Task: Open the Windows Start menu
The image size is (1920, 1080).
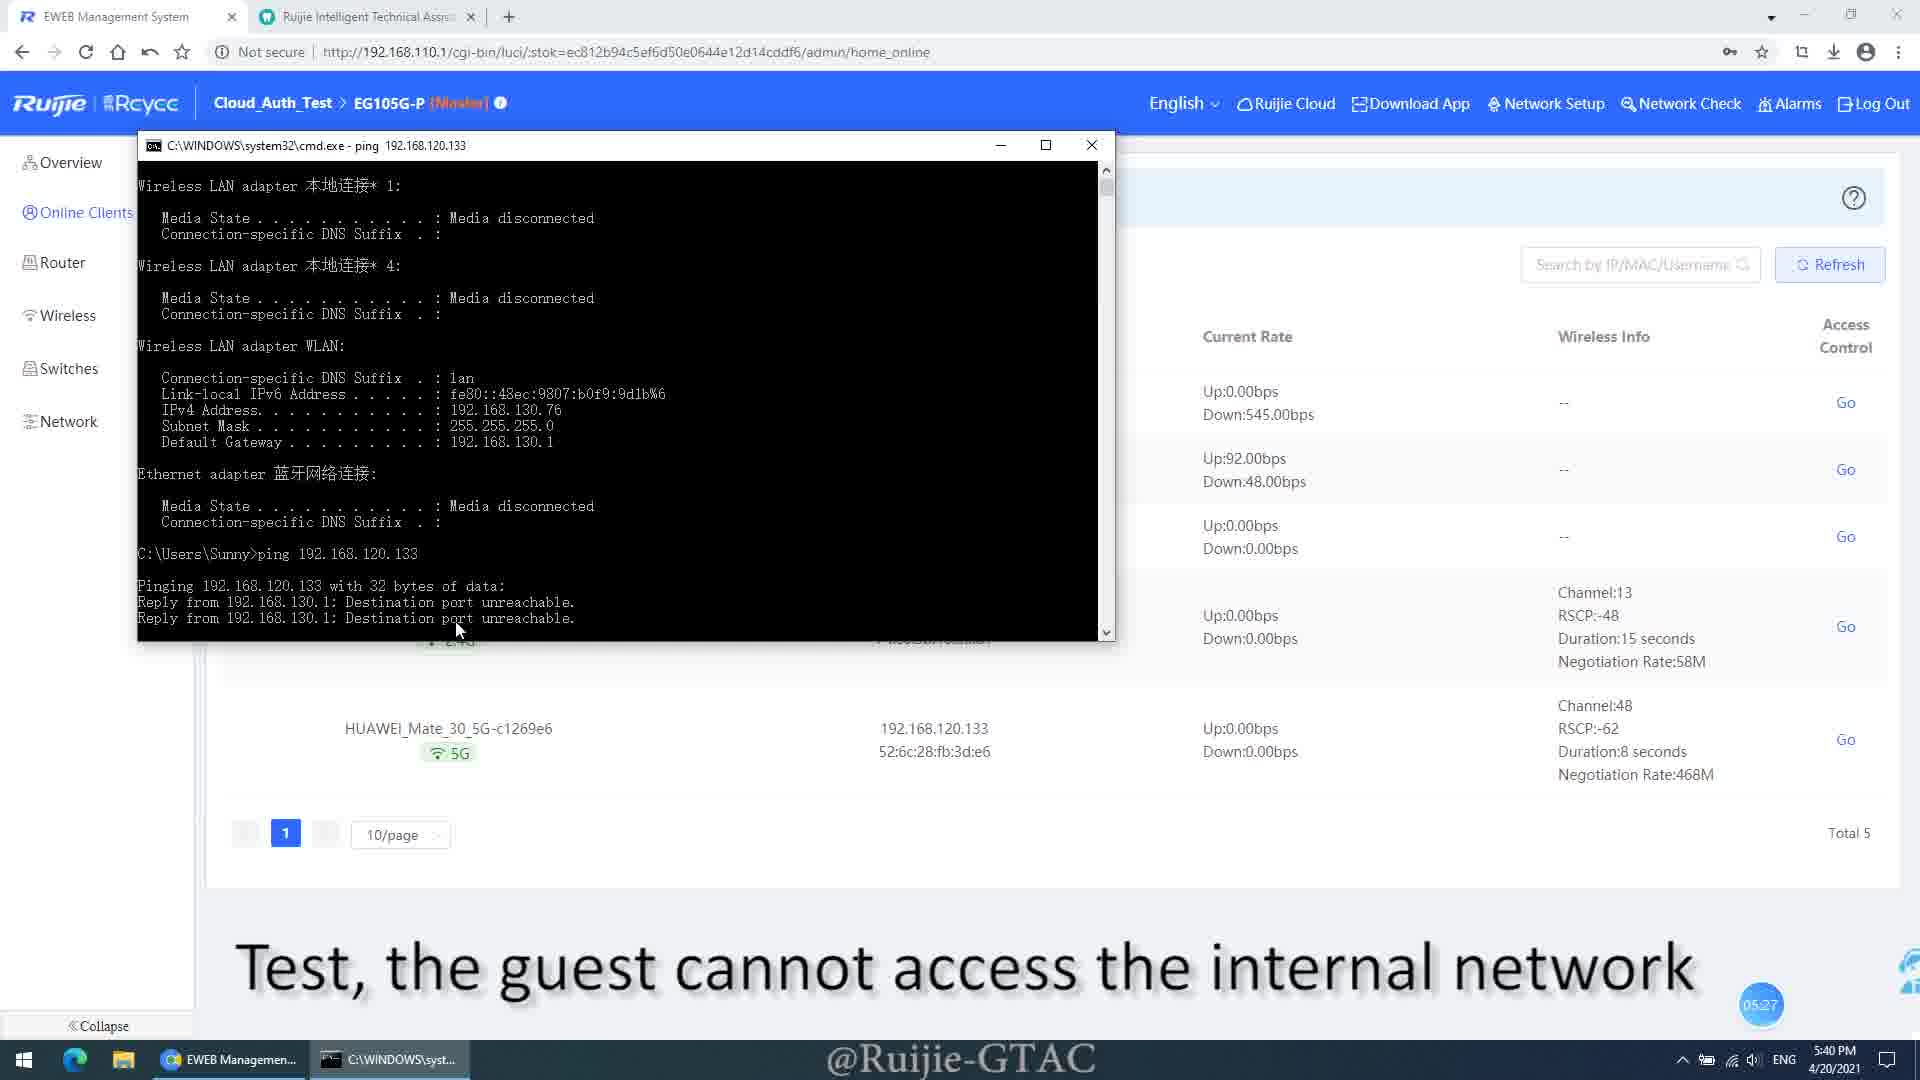Action: tap(24, 1060)
